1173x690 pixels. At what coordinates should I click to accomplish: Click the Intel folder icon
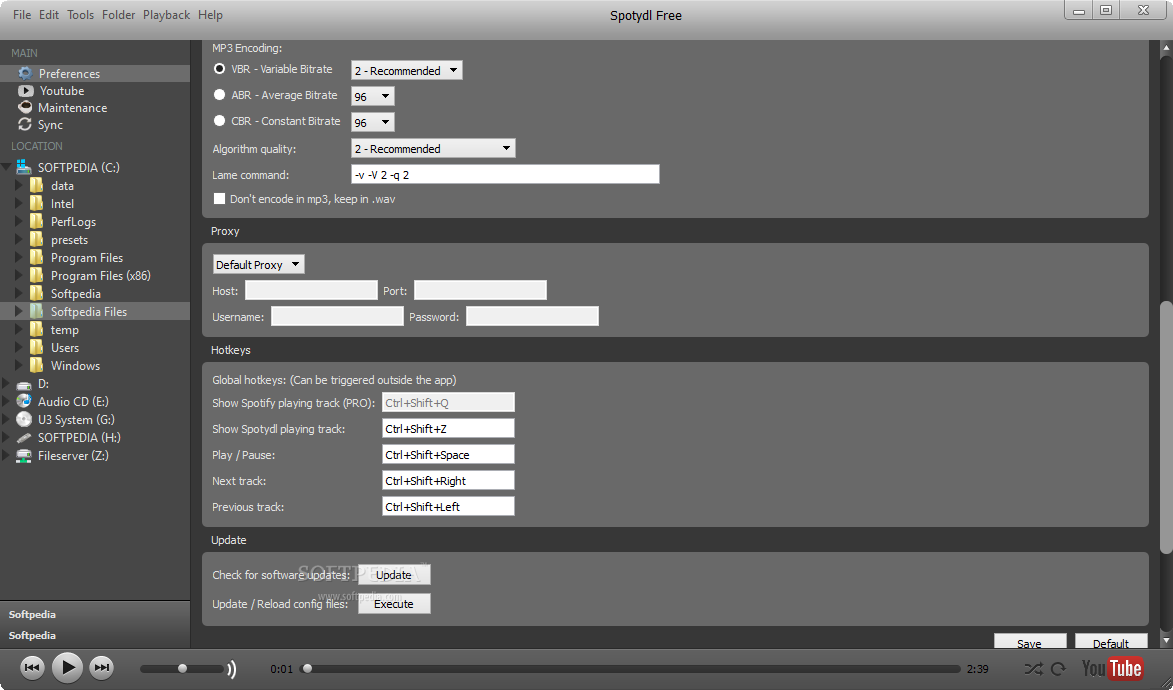37,203
